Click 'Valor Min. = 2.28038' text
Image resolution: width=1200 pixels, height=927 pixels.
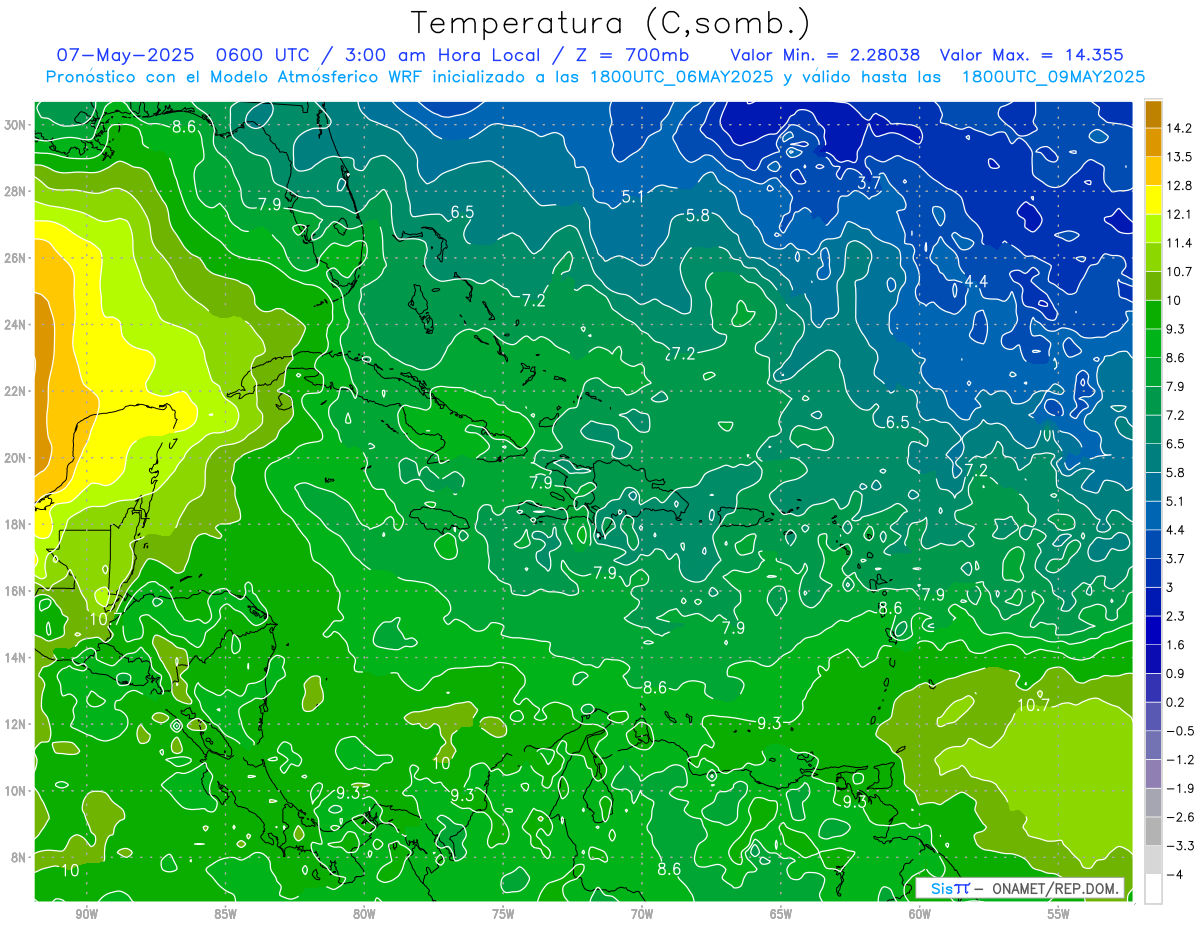click(825, 55)
